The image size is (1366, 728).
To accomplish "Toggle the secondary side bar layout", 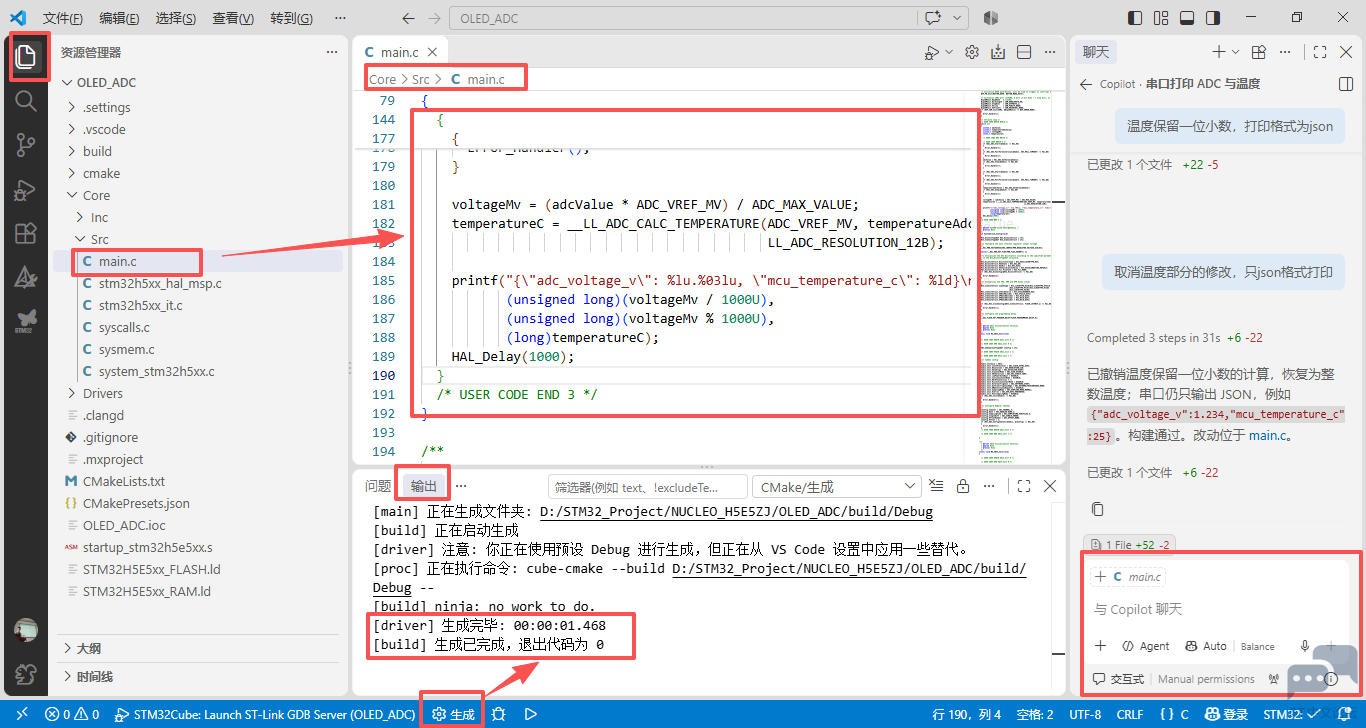I will coord(1213,18).
